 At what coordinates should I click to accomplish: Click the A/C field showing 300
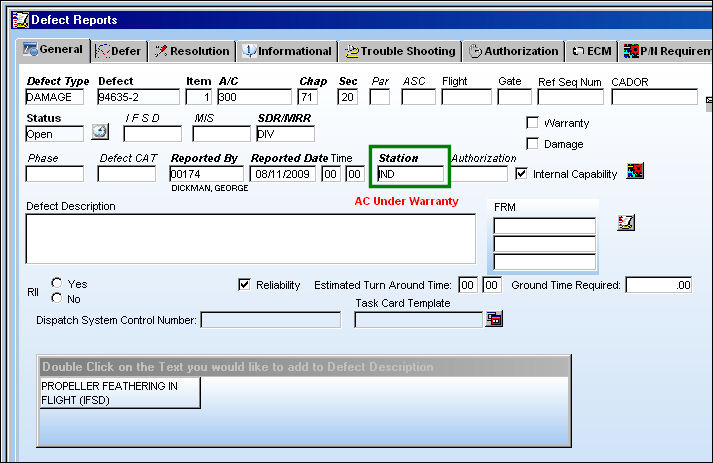(254, 97)
